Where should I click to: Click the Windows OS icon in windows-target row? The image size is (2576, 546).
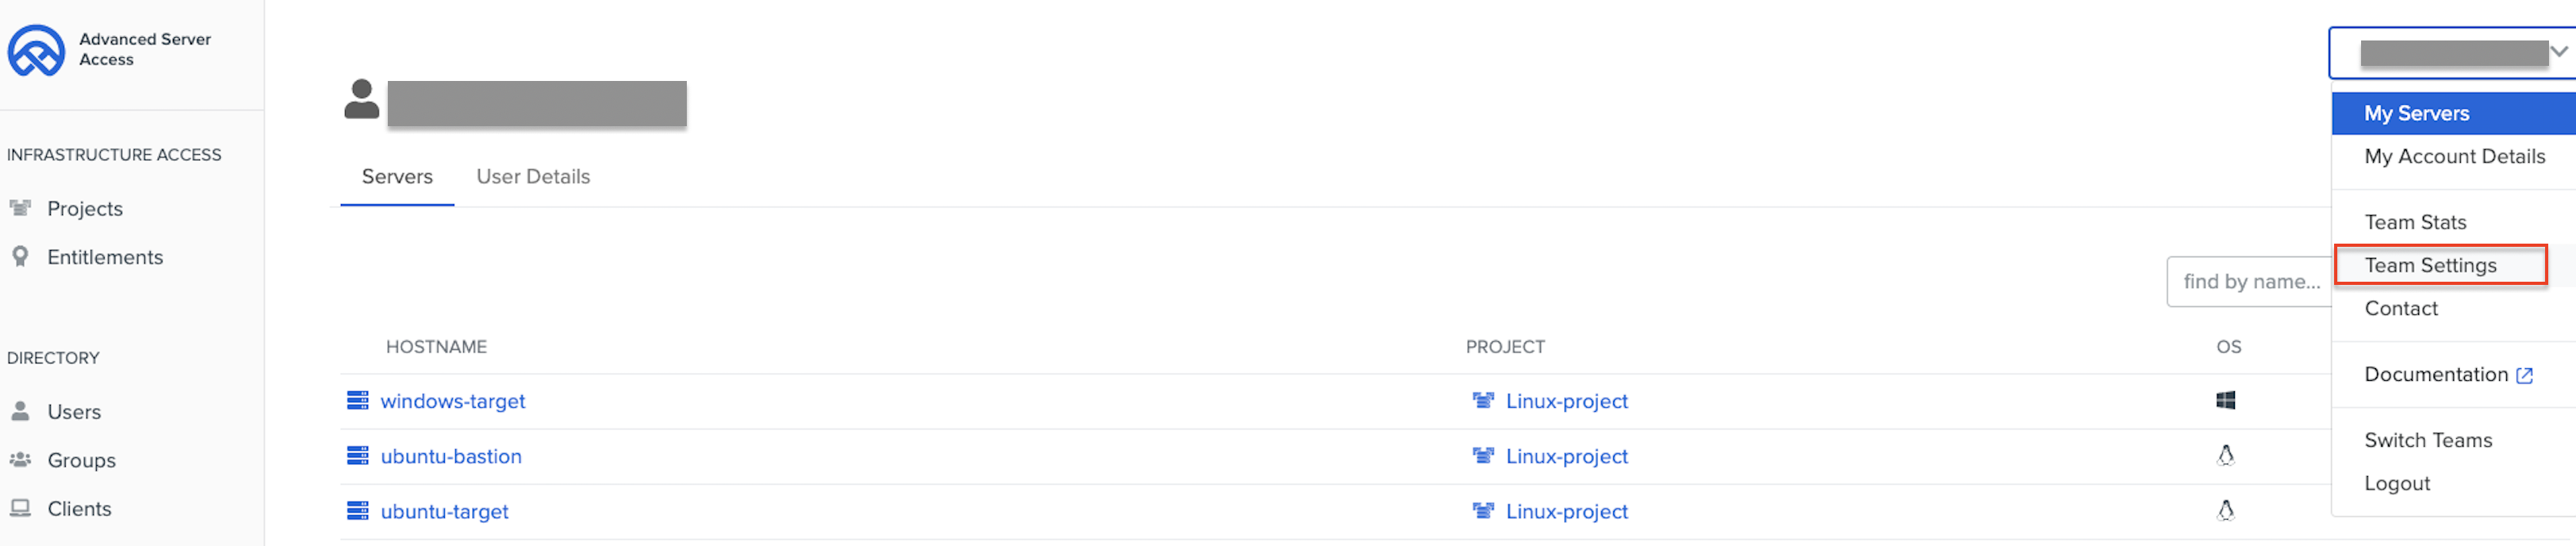2225,401
